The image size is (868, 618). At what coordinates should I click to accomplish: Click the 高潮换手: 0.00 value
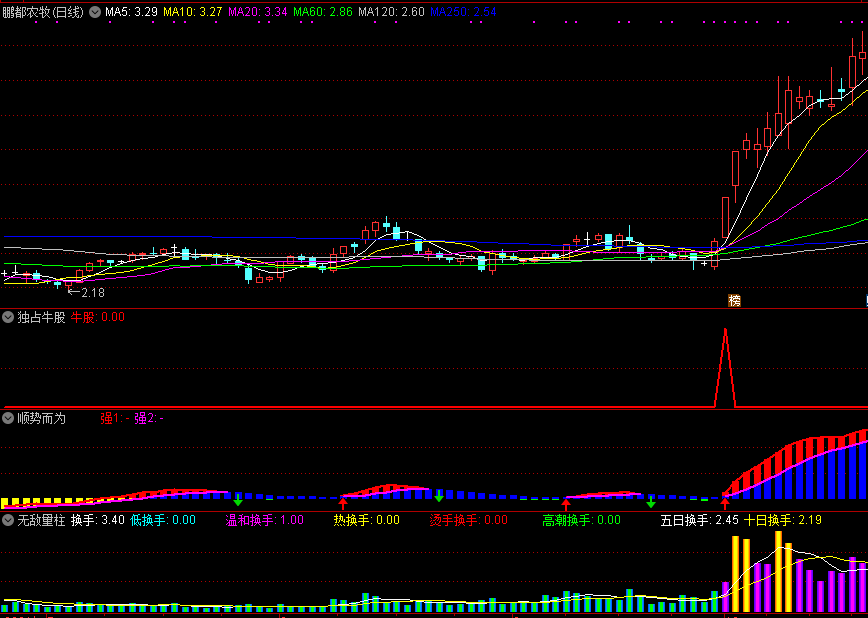(x=581, y=521)
